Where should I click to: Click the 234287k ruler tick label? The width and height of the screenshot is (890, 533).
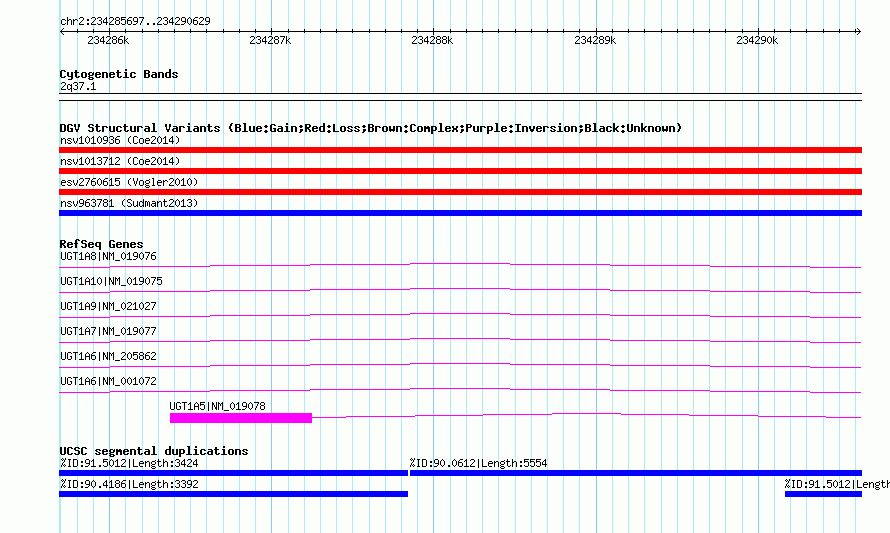click(x=270, y=40)
